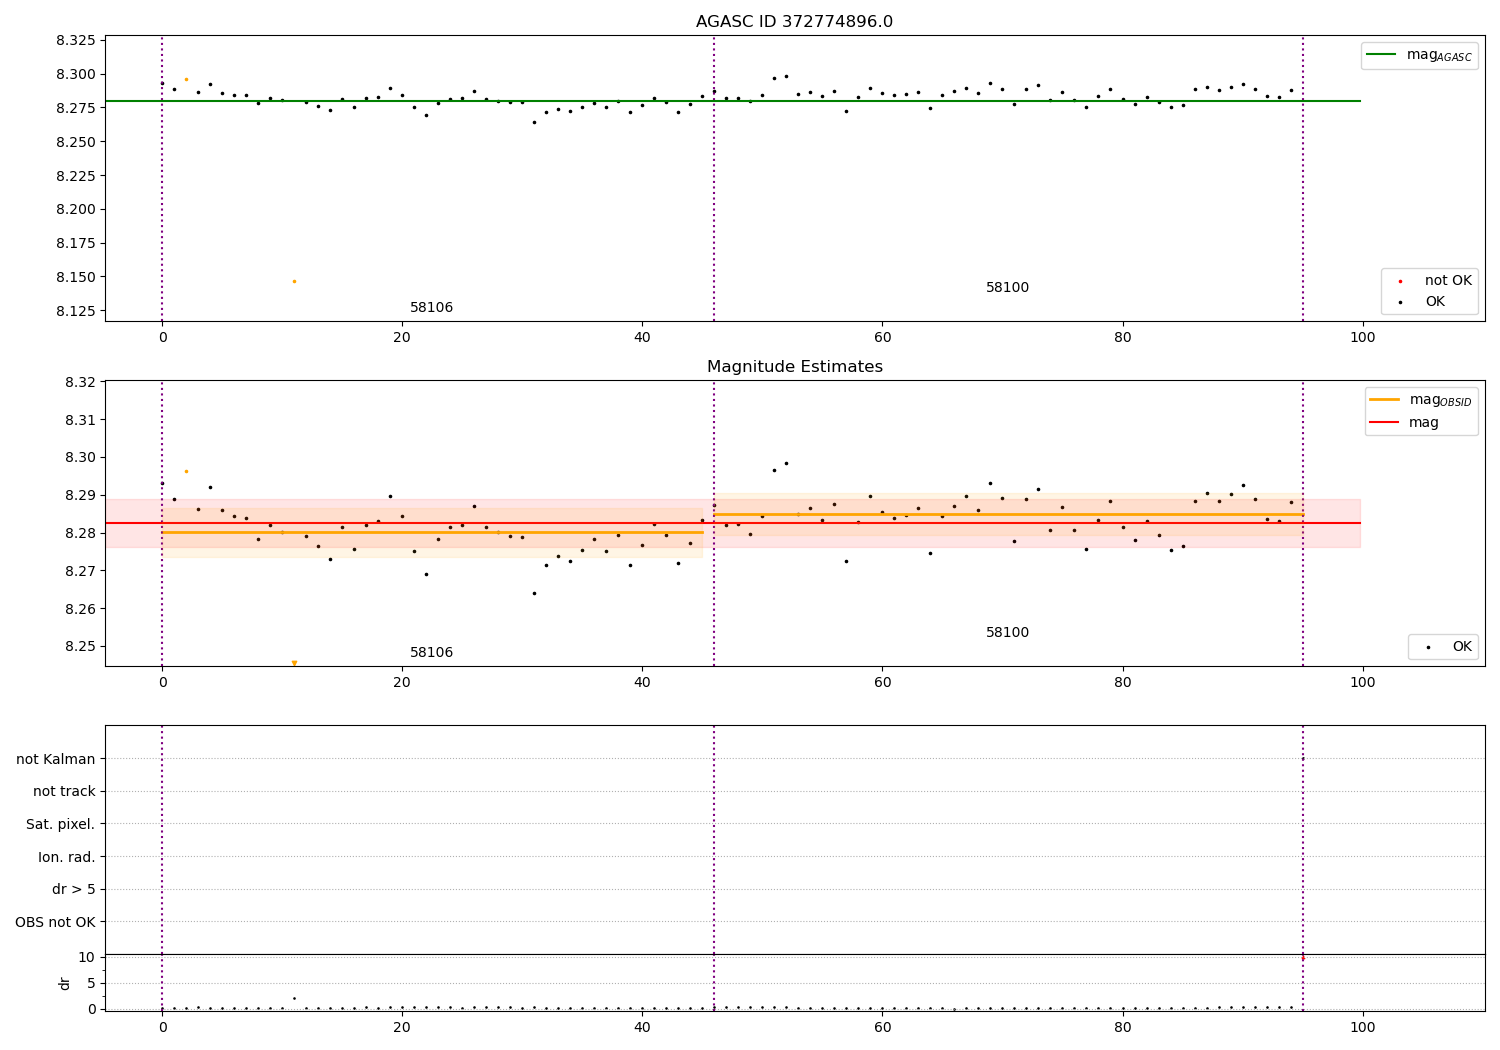This screenshot has height=1050, width=1500.
Task: Click the "AGASC ID 372774896.0" plot title
Action: 794,22
